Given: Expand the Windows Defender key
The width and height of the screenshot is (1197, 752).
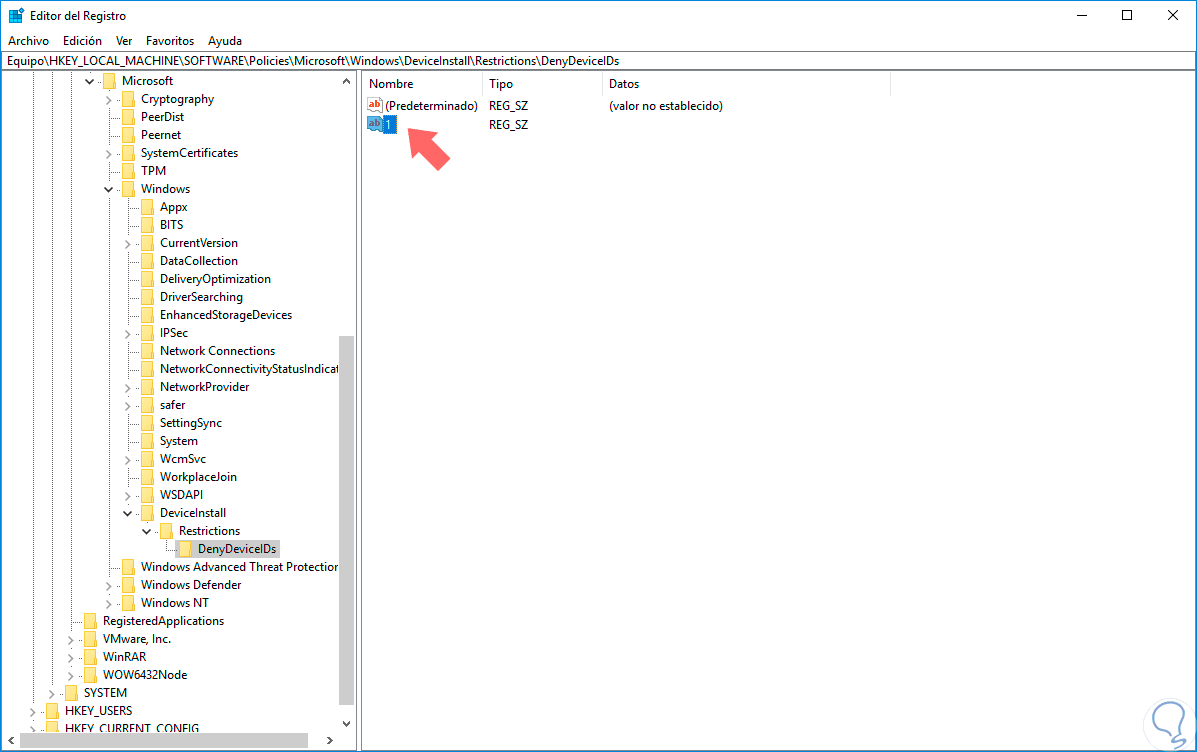Looking at the screenshot, I should tap(108, 586).
